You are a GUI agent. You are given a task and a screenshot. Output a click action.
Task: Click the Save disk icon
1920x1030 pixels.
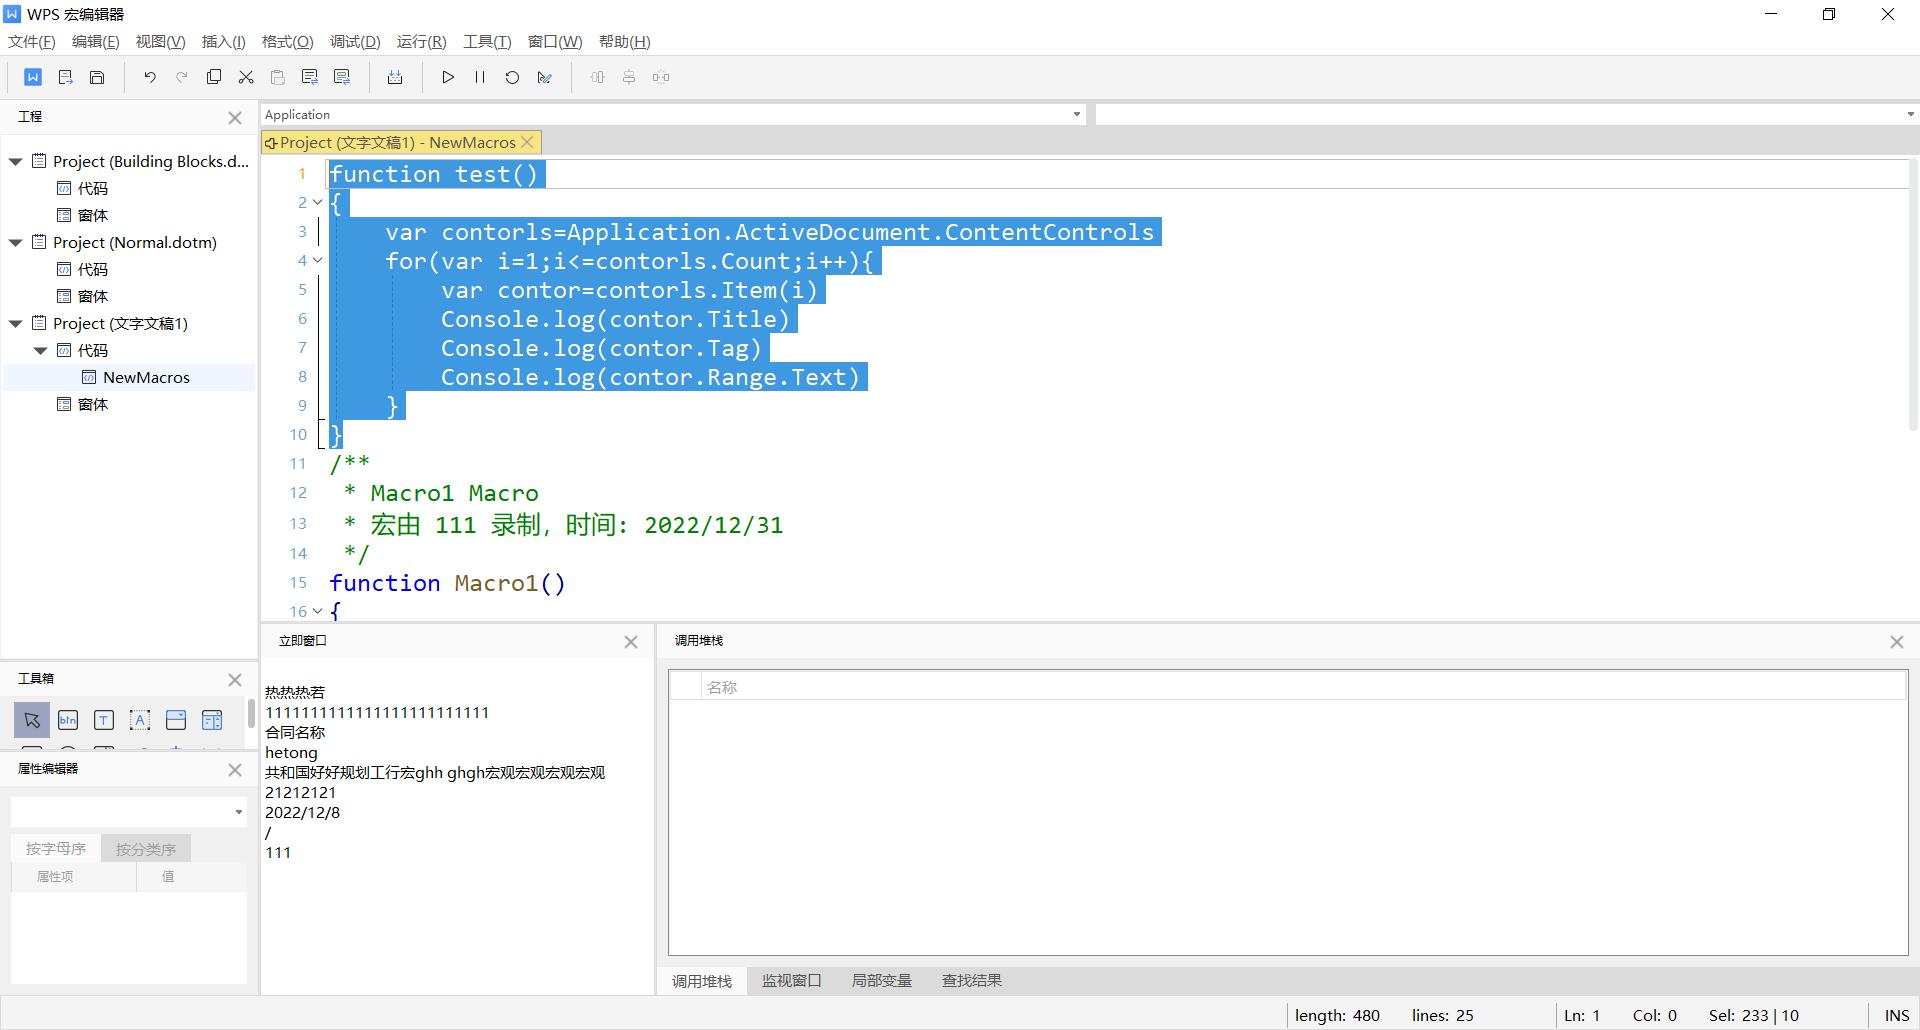97,77
